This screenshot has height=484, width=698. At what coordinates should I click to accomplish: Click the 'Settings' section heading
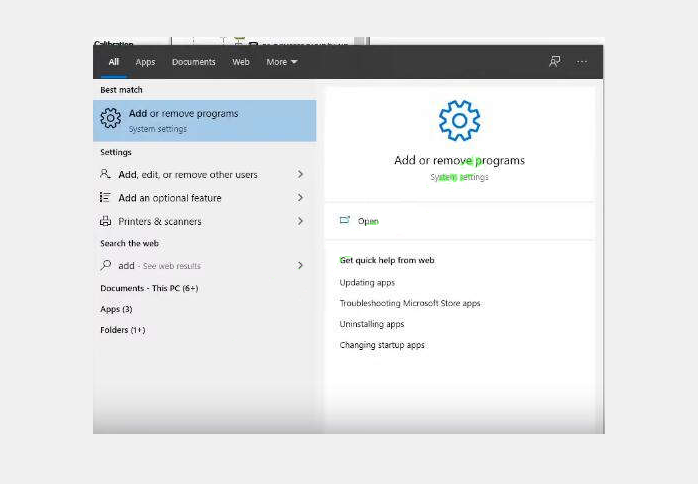[x=116, y=152]
